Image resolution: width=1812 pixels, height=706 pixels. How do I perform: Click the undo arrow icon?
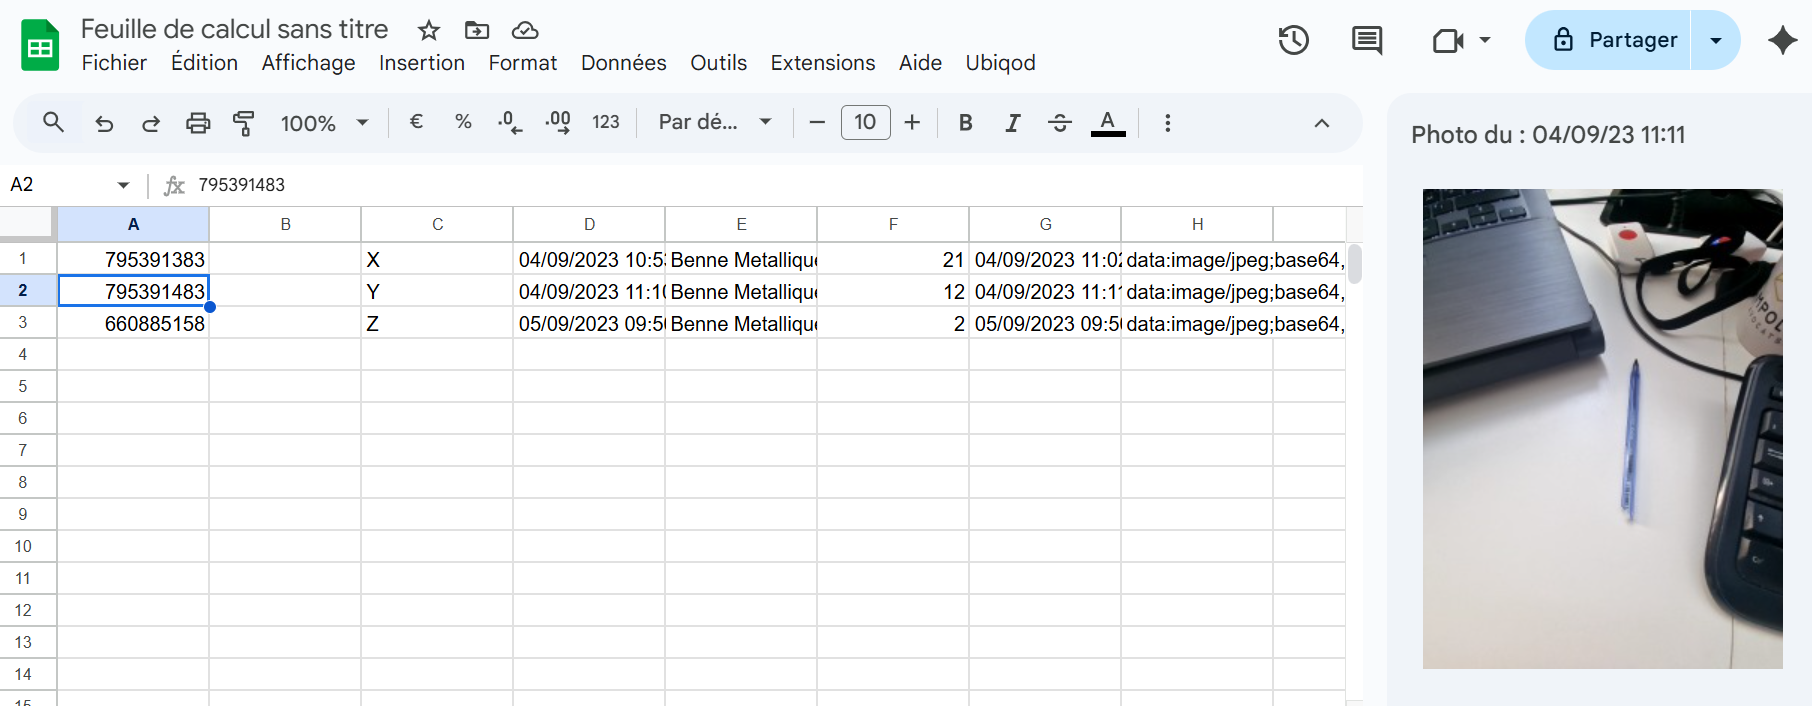[x=104, y=123]
